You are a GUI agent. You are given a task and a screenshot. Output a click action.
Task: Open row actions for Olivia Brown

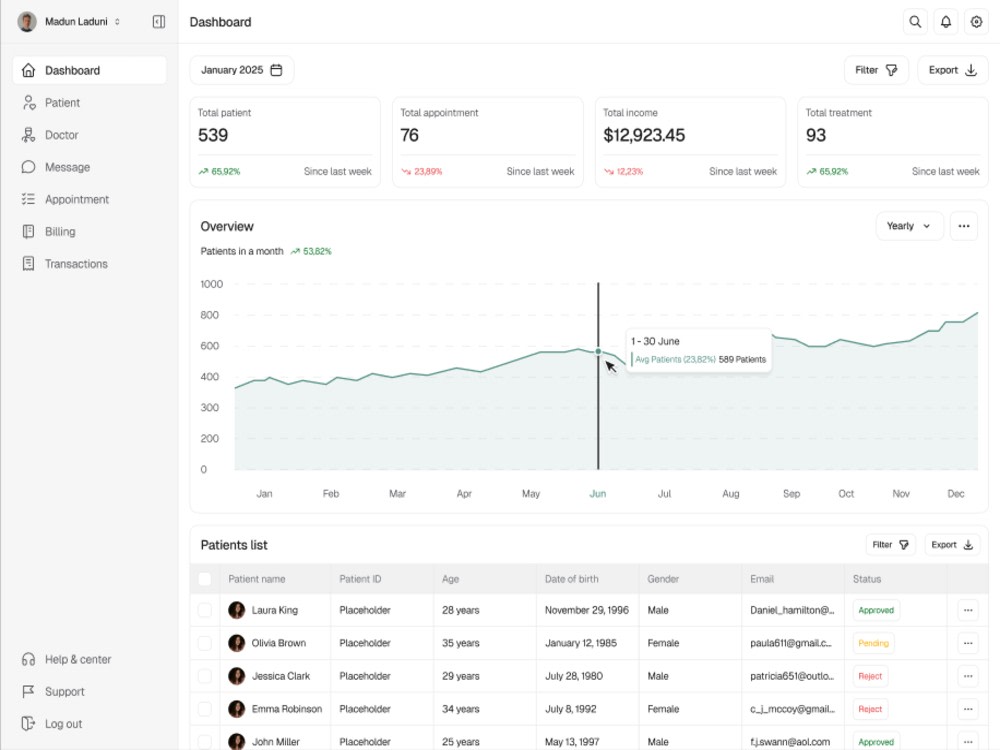pos(967,643)
